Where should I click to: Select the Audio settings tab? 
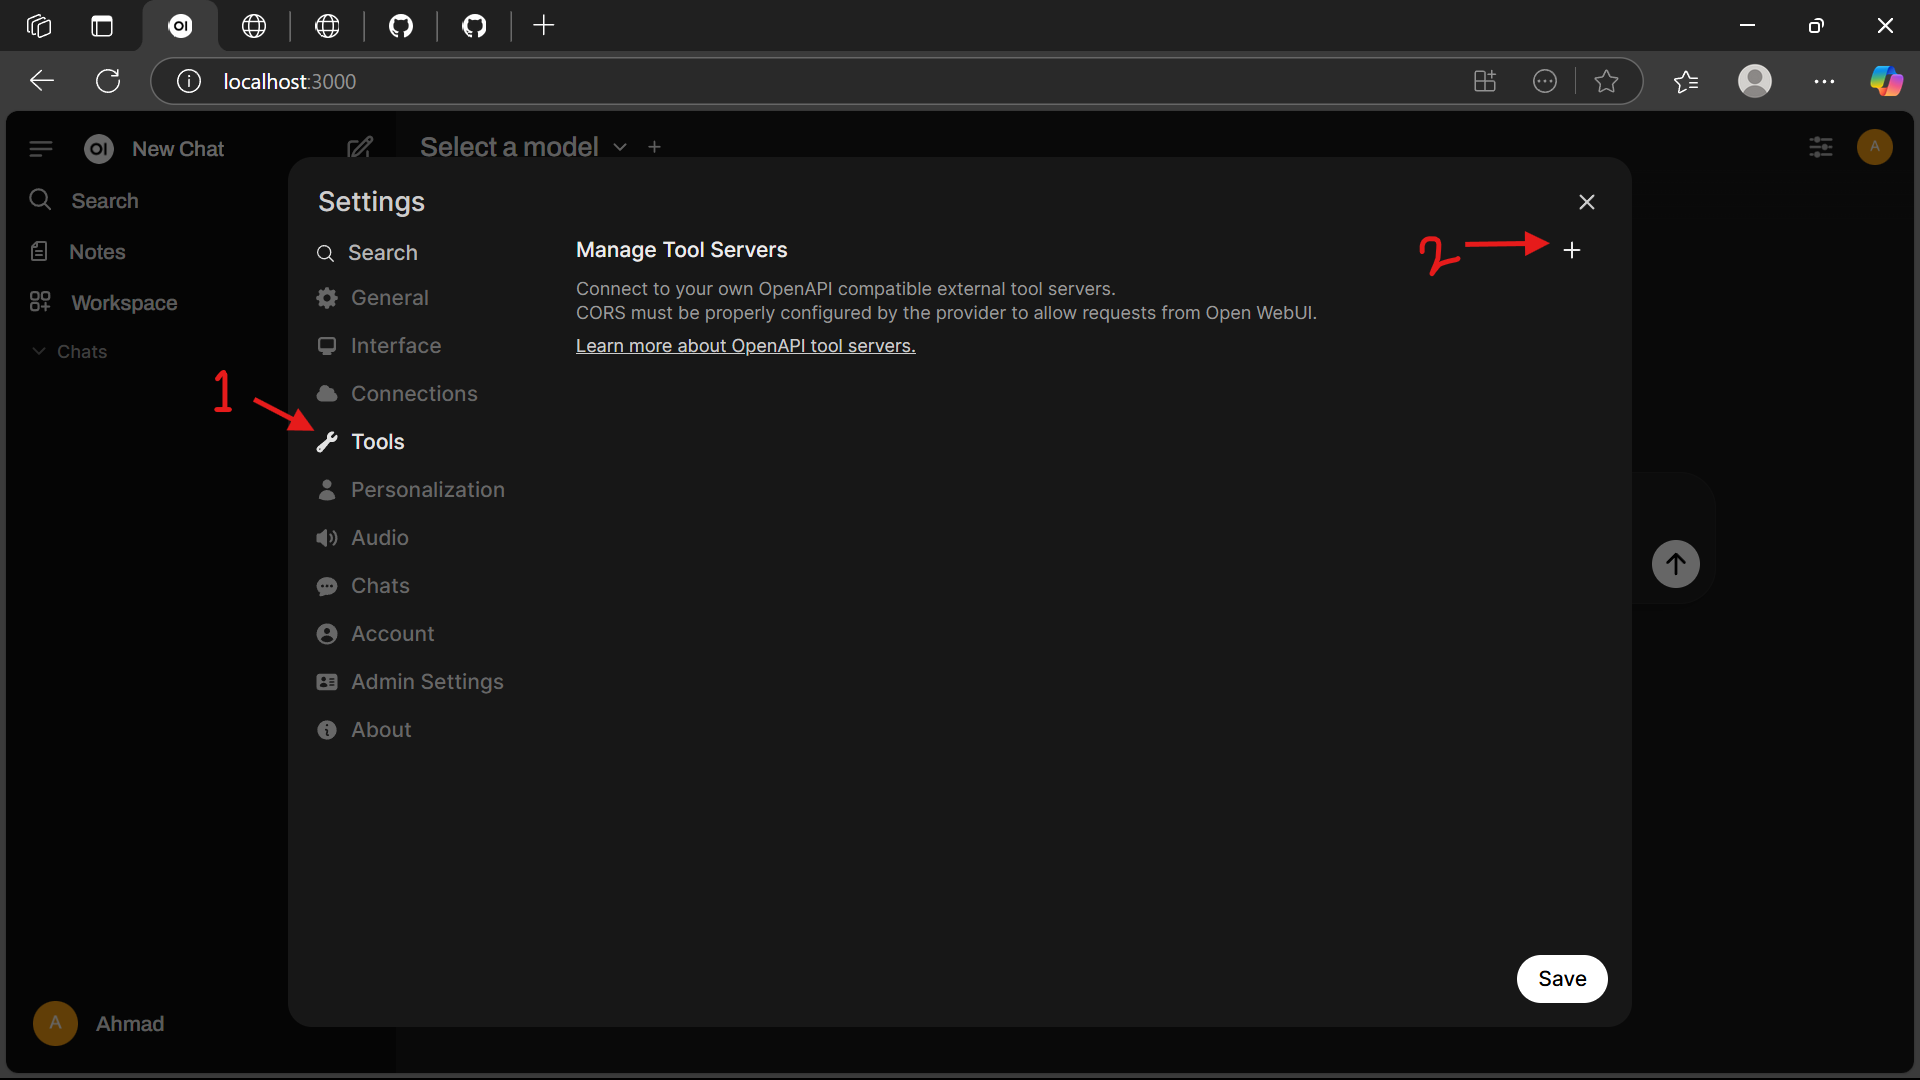379,538
